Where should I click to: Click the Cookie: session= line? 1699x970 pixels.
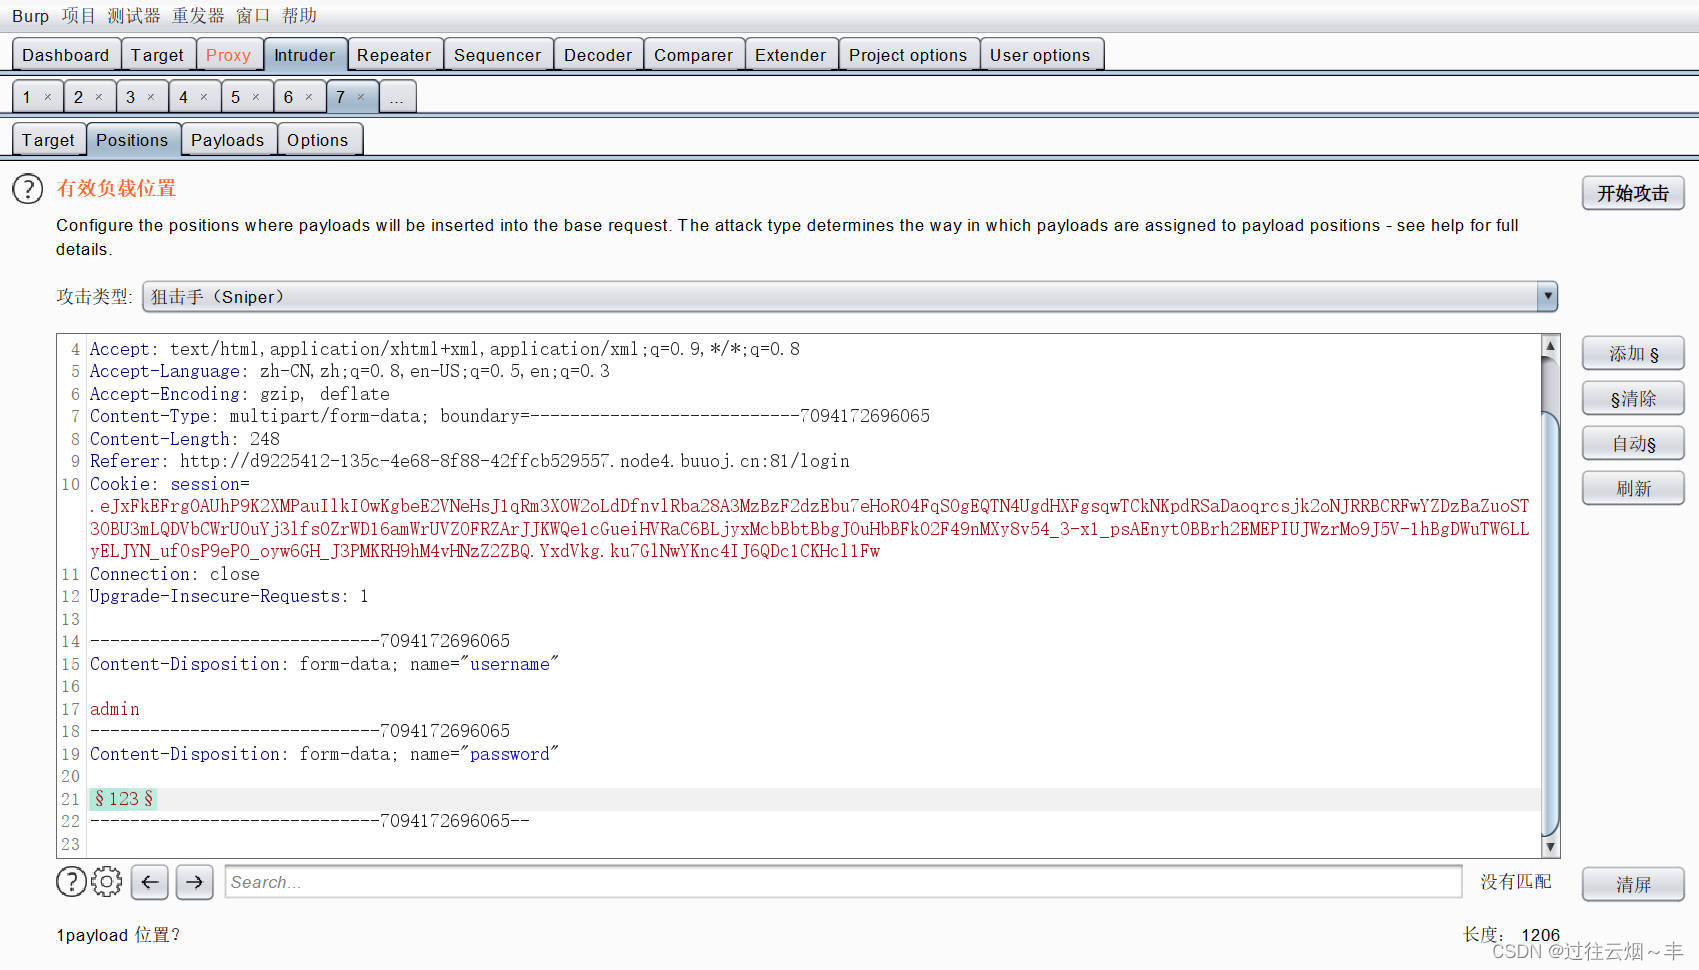pyautogui.click(x=170, y=484)
